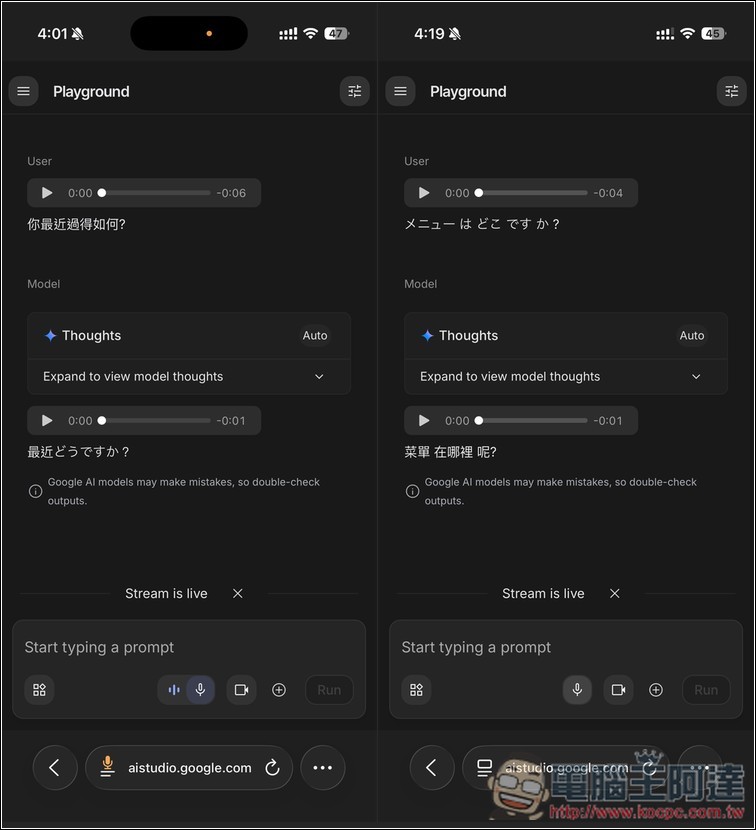
Task: Open the run settings tune panel
Action: coord(354,91)
